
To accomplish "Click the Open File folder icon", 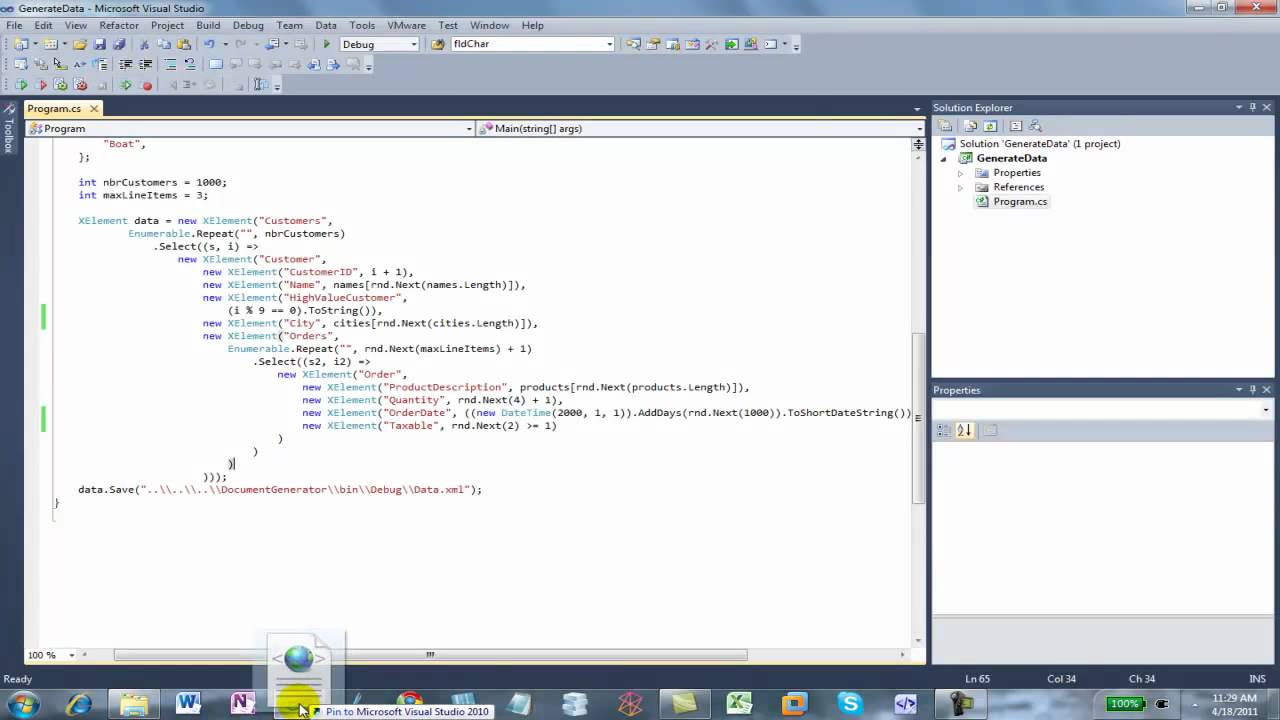I will pos(80,44).
